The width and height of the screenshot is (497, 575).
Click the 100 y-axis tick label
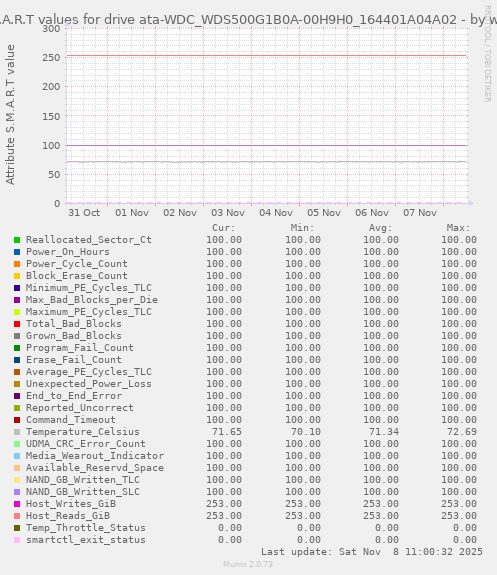(x=51, y=146)
